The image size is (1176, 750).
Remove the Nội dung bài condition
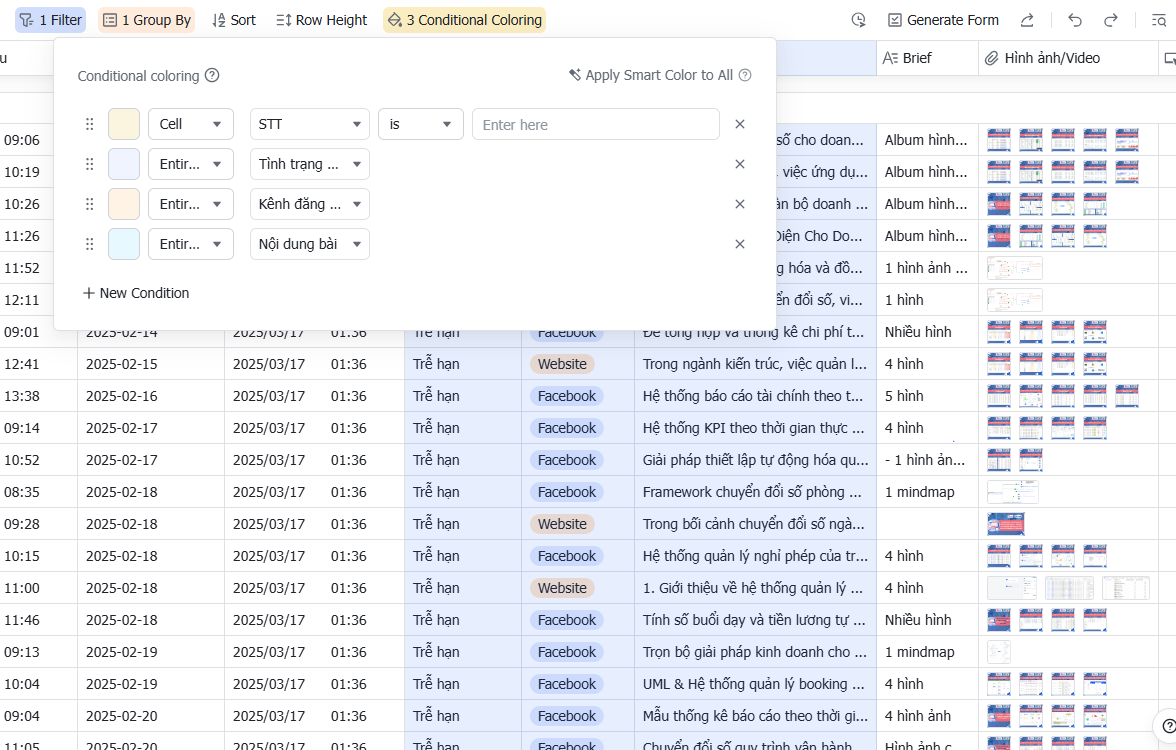740,244
